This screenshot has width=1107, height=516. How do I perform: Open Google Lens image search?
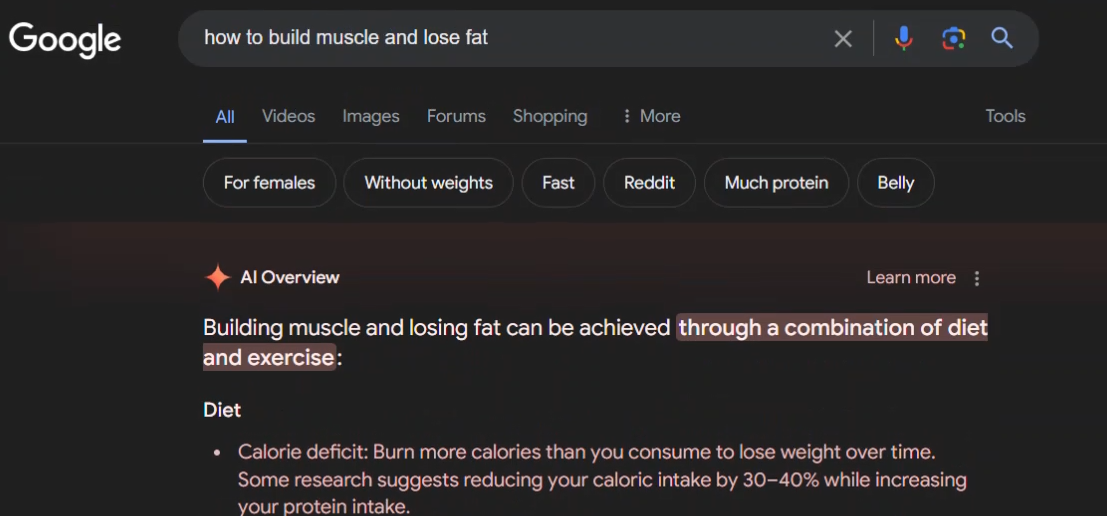[953, 38]
